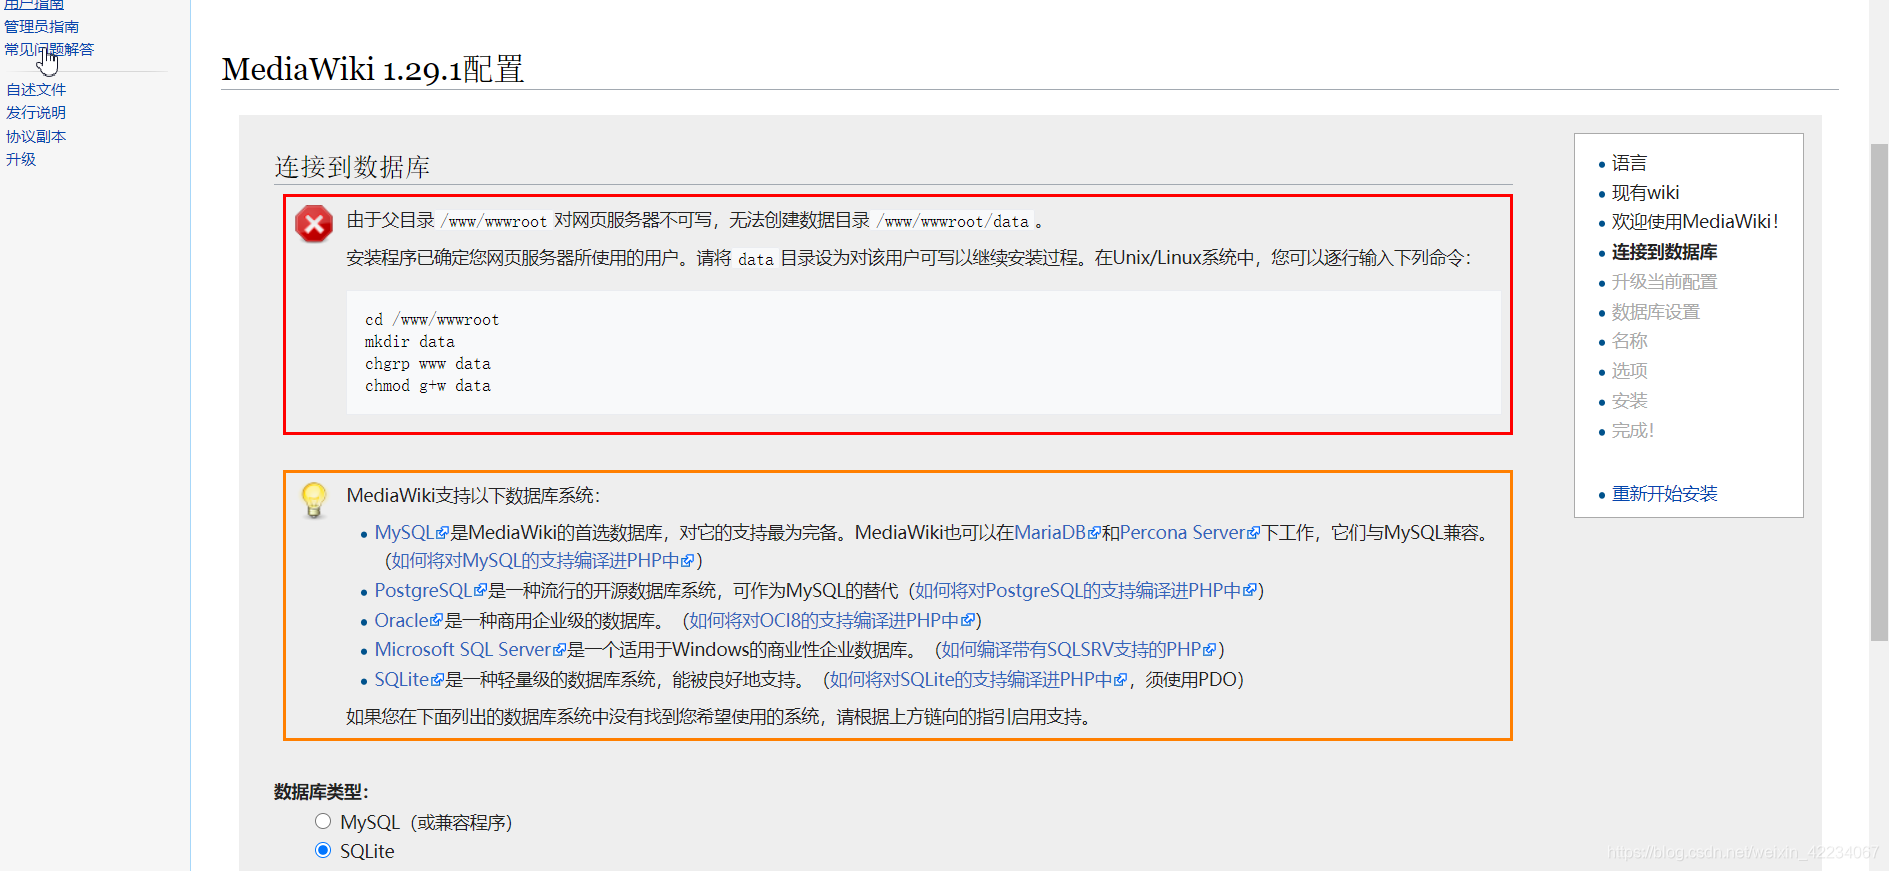Screen dimensions: 1889x871
Task: Click 欢迎使用MediaWiki! installer step
Action: click(x=1695, y=222)
